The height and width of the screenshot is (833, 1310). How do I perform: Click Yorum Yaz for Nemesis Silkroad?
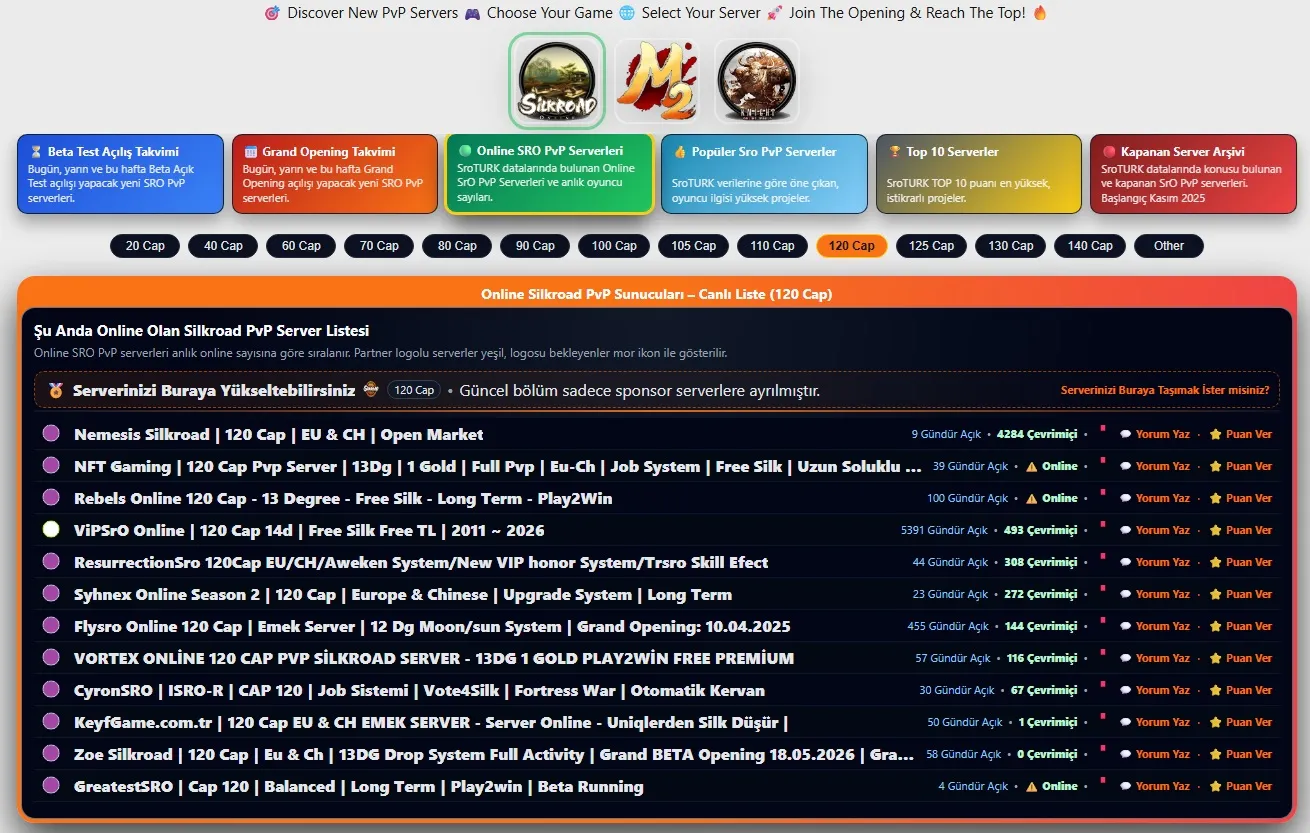pos(1155,434)
